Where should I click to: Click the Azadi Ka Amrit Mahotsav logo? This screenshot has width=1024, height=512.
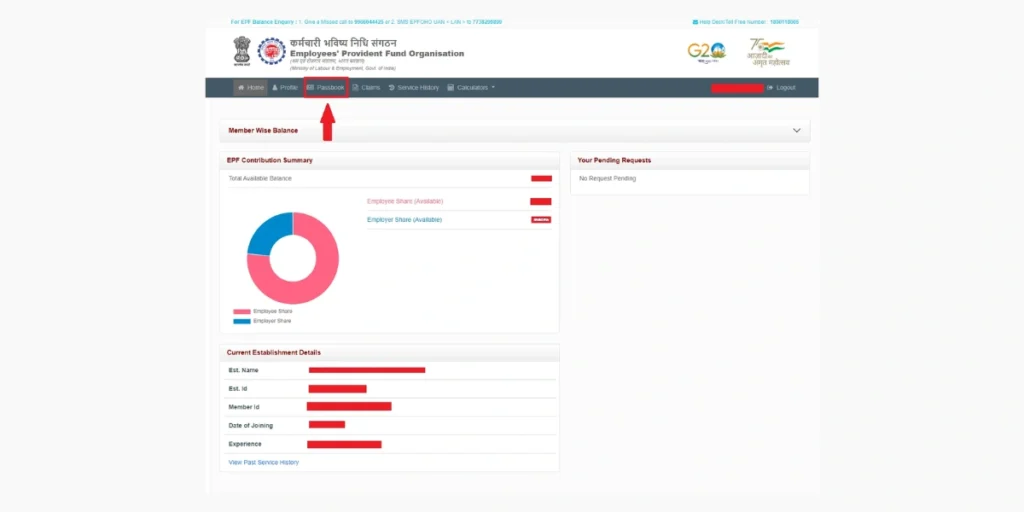(x=768, y=52)
